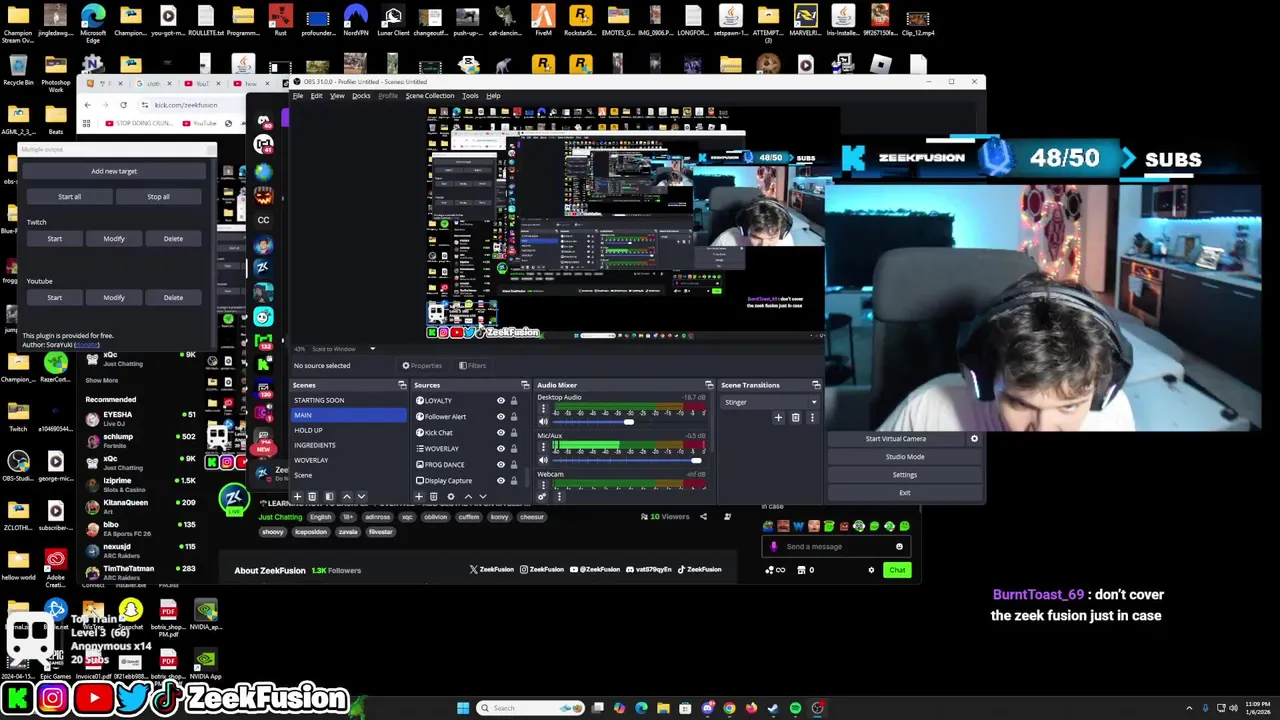Viewport: 1280px width, 720px height.
Task: Add a new source with the Sources plus icon
Action: coord(419,497)
